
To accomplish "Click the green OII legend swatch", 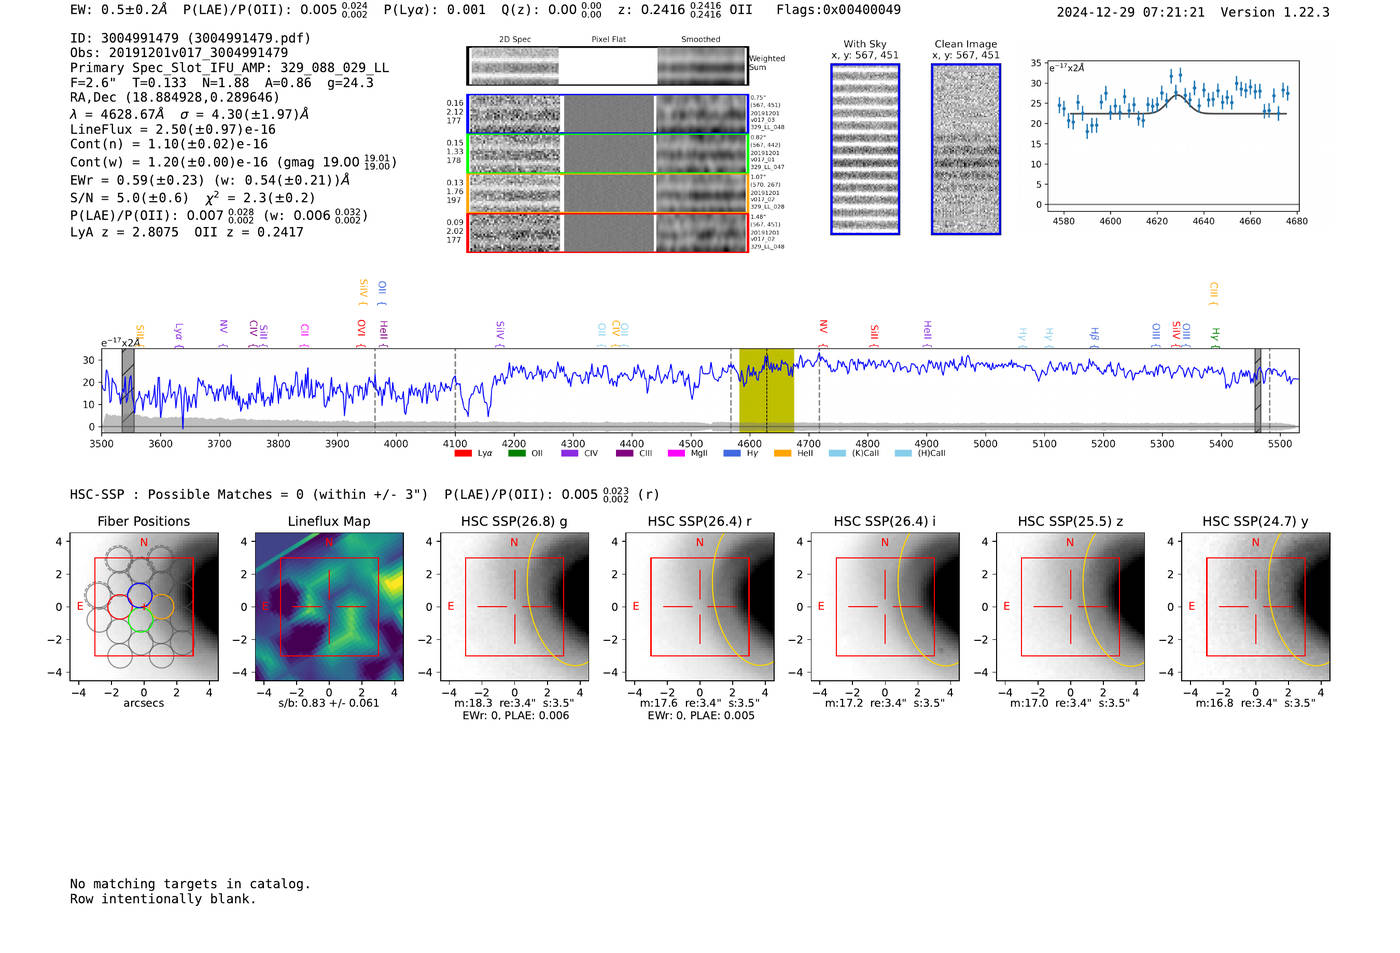I will (516, 453).
